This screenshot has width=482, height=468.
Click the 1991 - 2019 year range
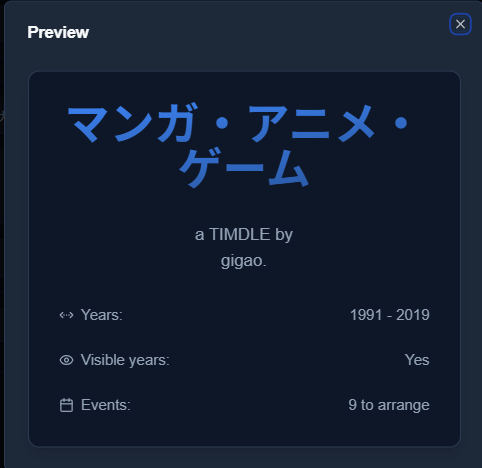[x=390, y=315]
